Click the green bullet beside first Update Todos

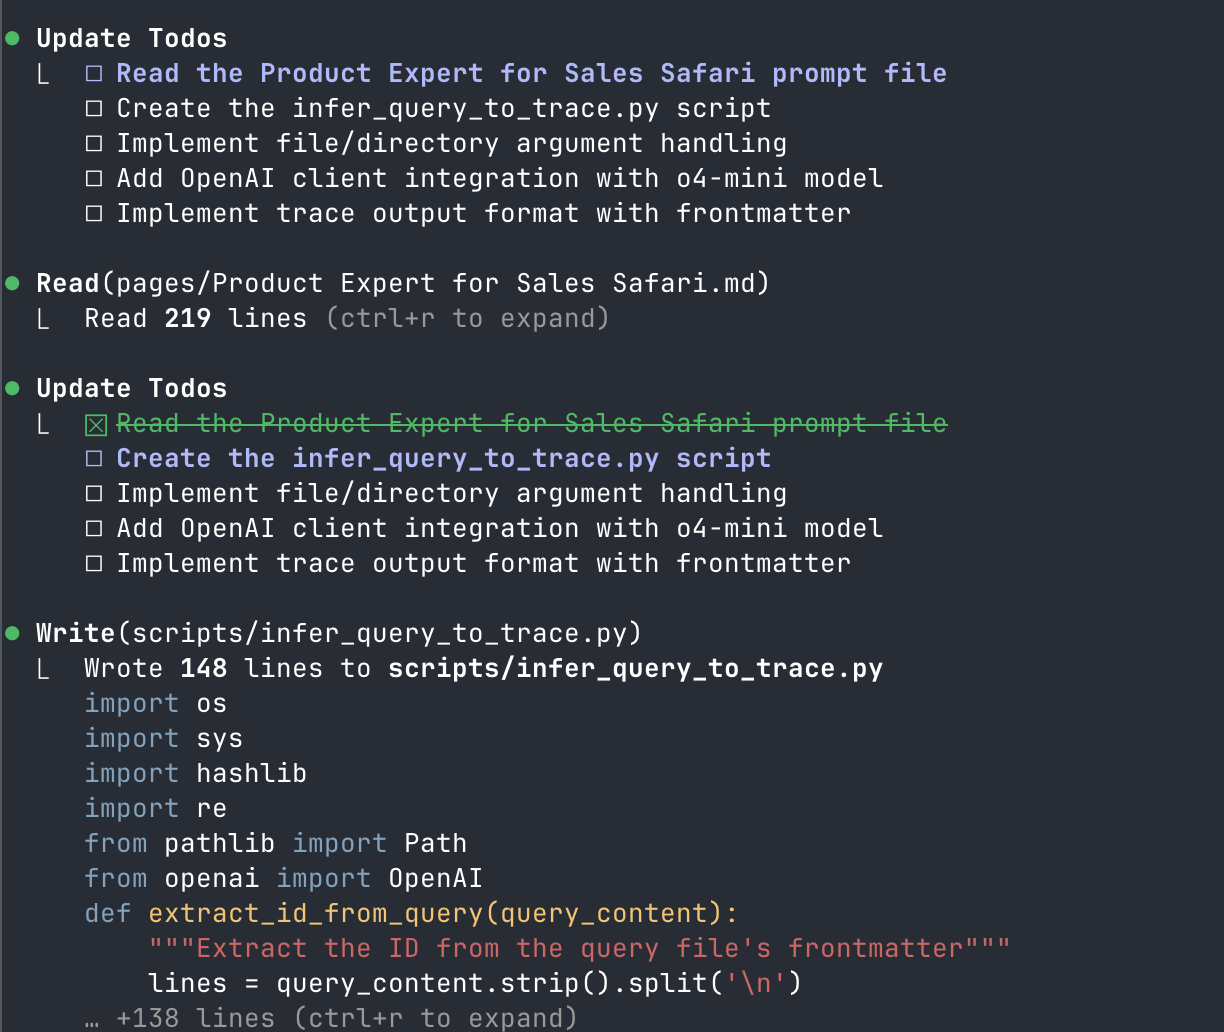click(12, 39)
